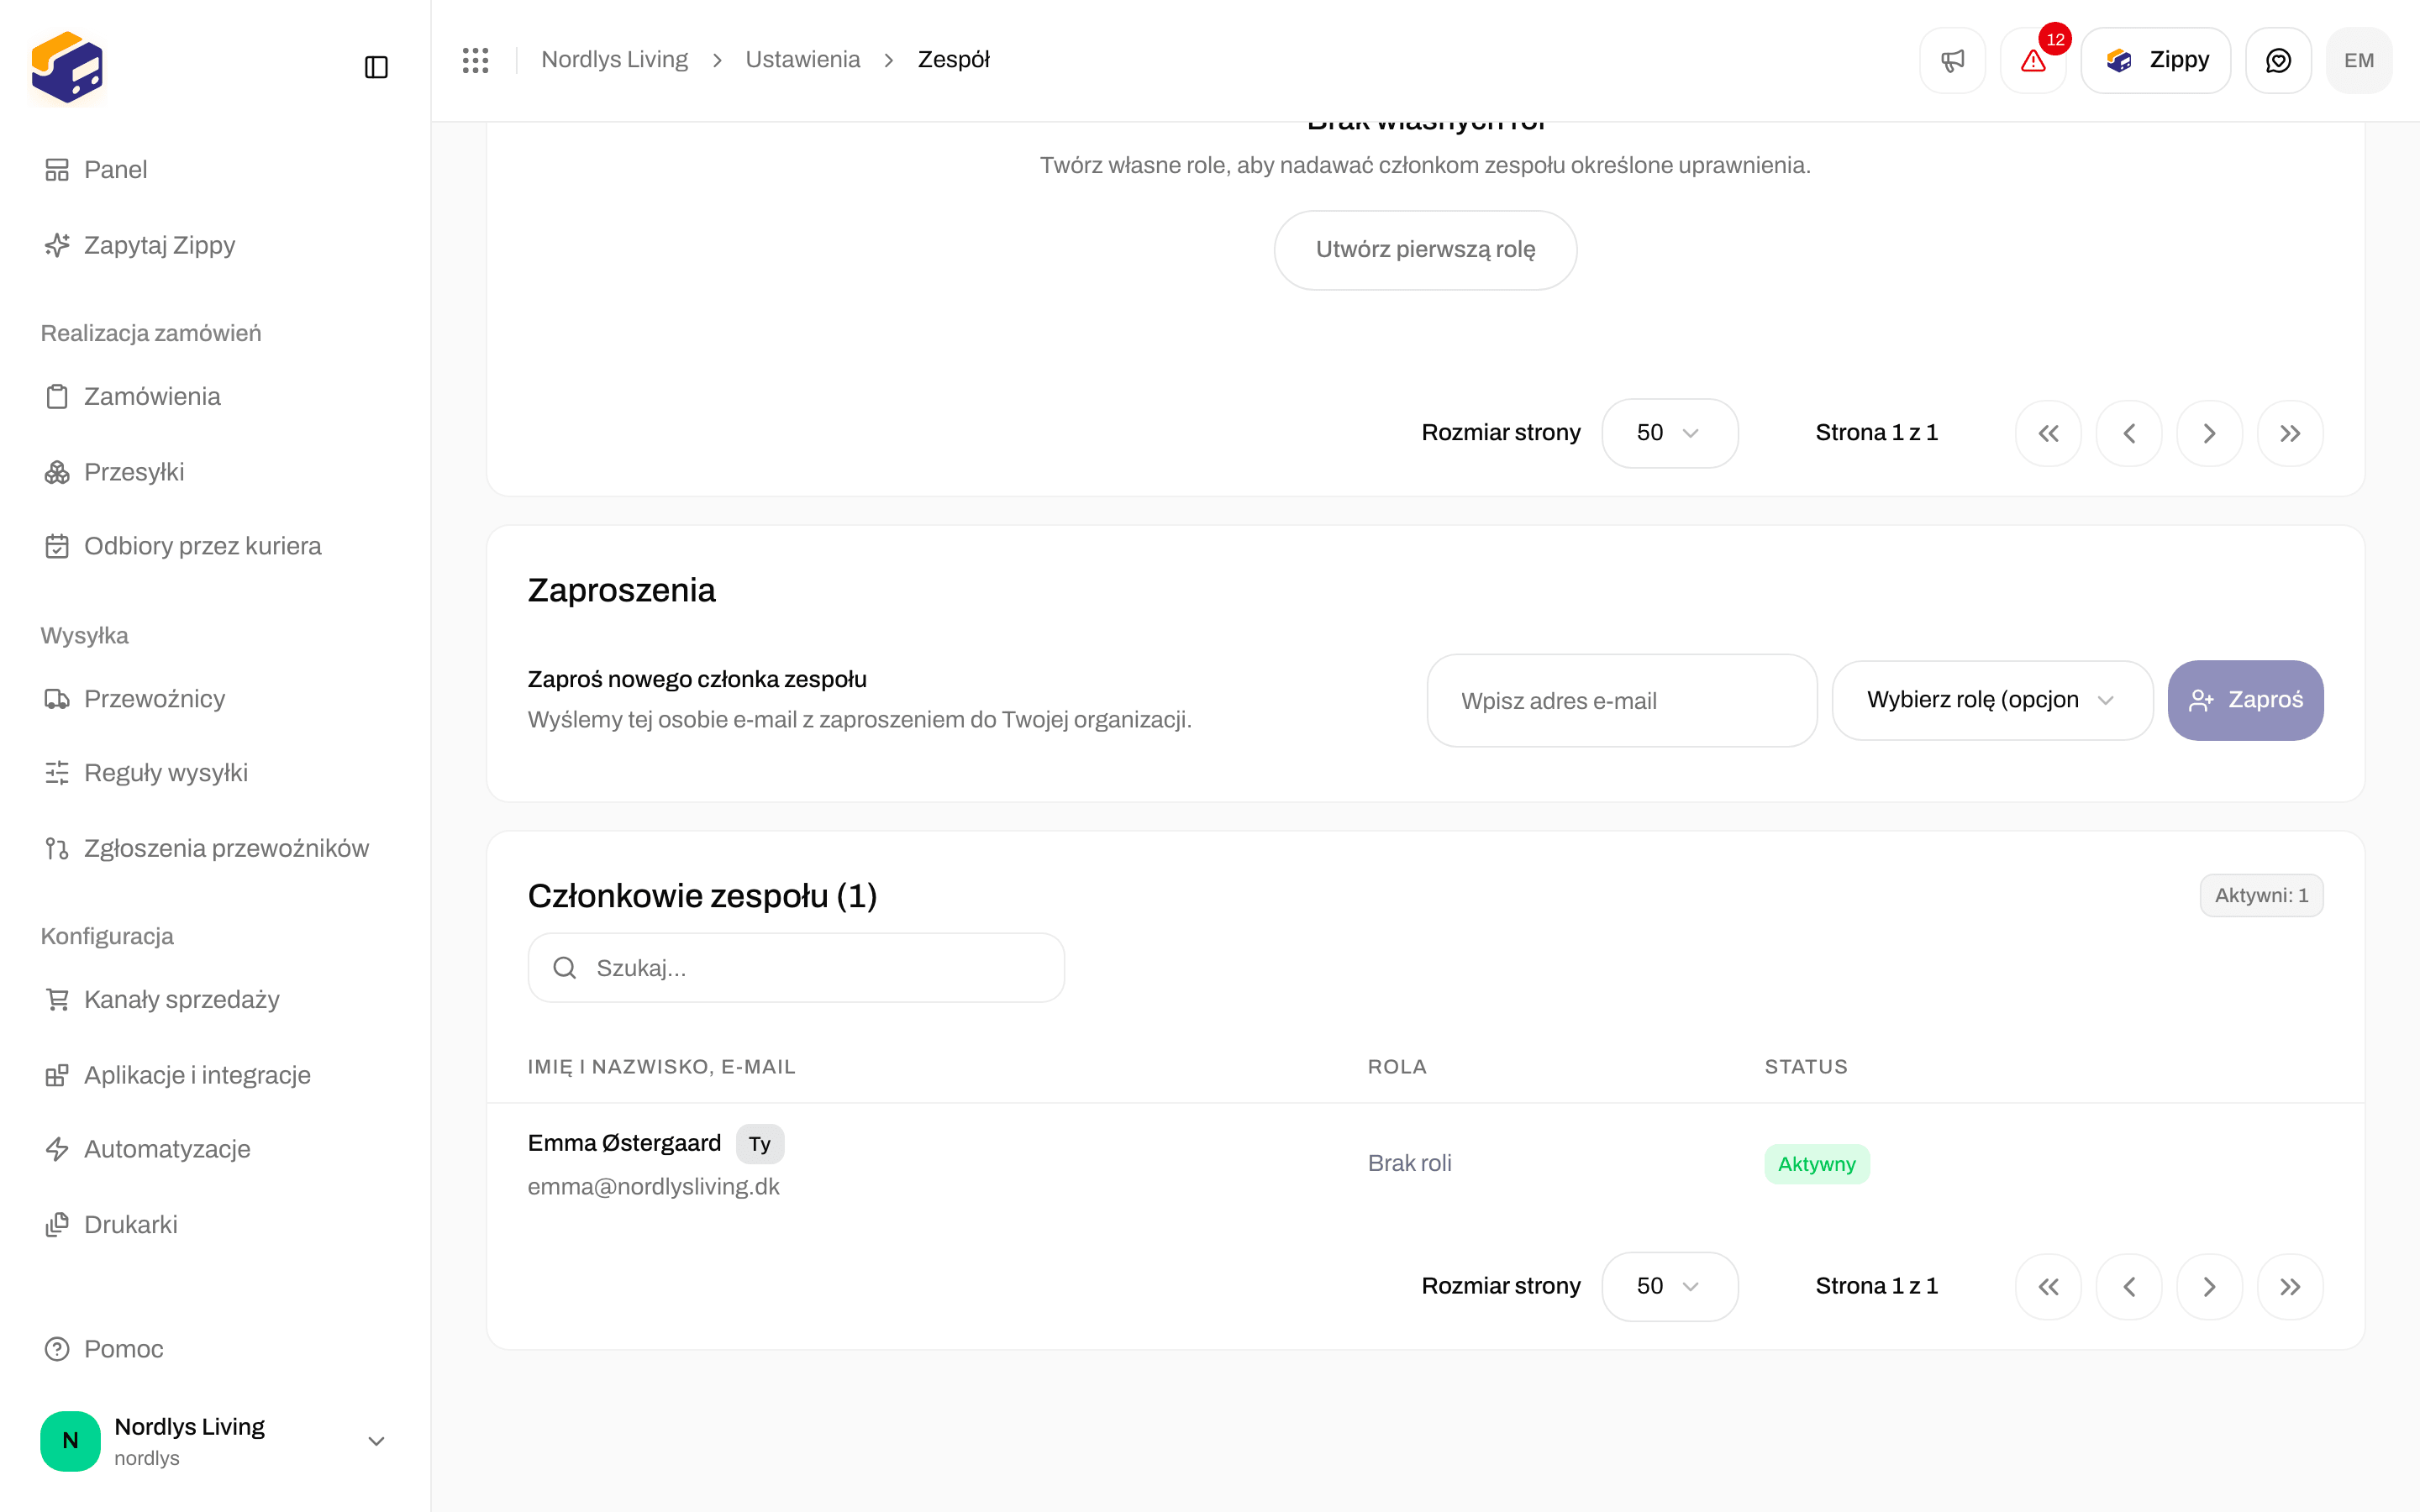The width and height of the screenshot is (2420, 1512).
Task: Expand the Nordlys Living organization switcher
Action: coord(215,1441)
